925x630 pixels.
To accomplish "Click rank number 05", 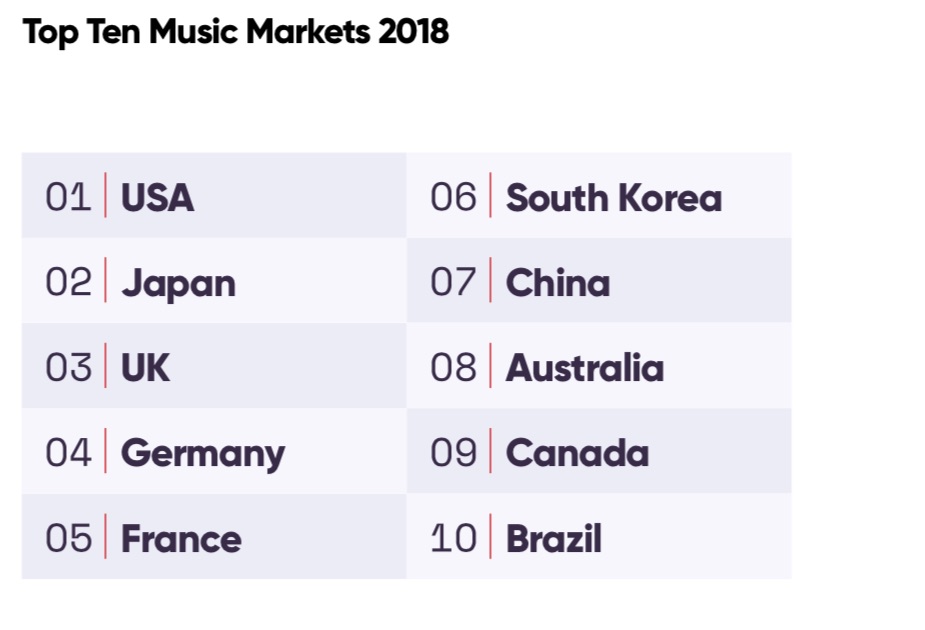I will (68, 539).
